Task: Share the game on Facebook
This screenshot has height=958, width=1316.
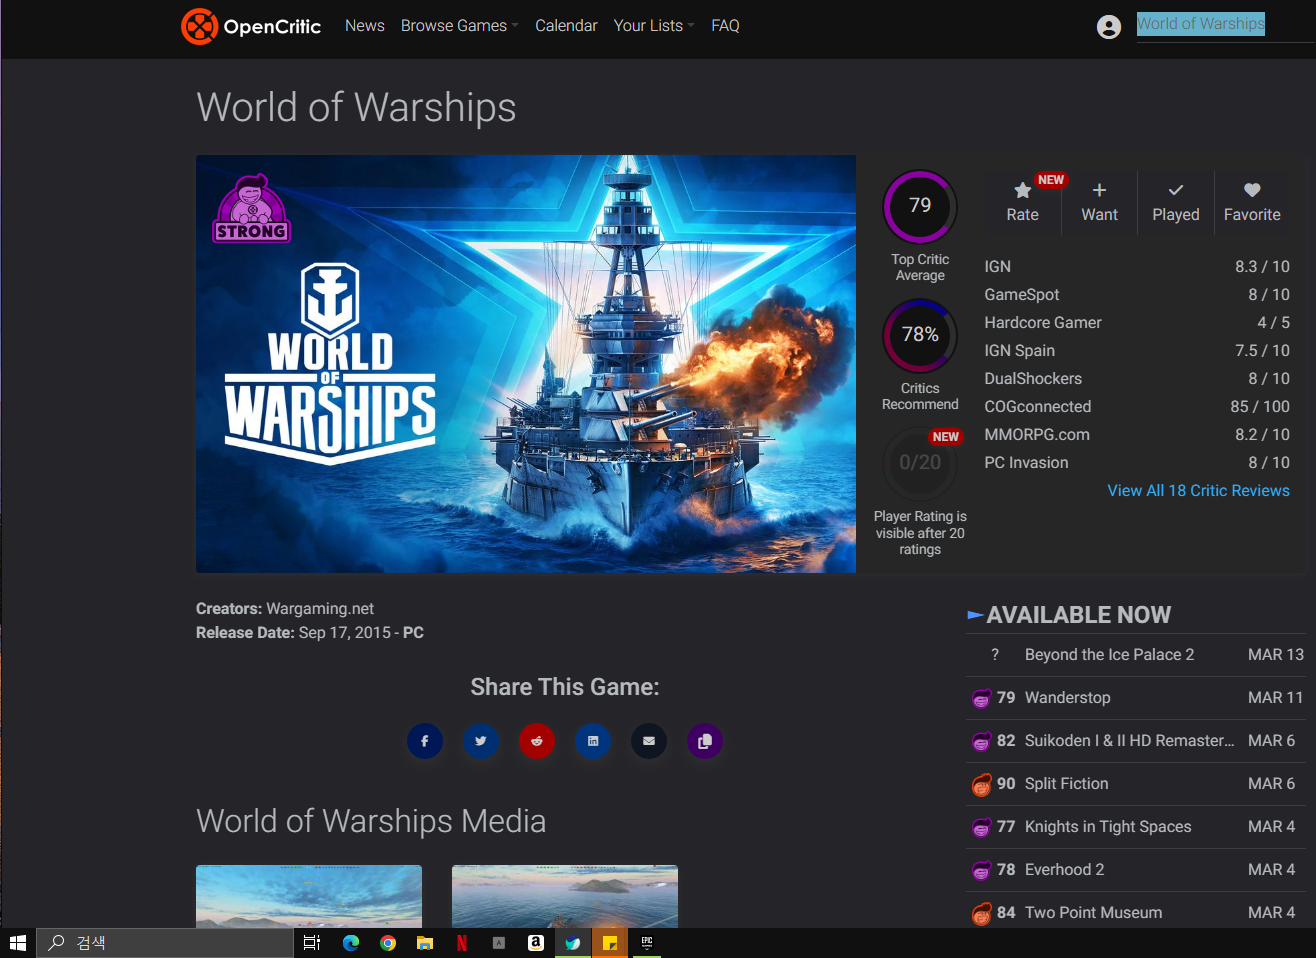Action: 425,741
